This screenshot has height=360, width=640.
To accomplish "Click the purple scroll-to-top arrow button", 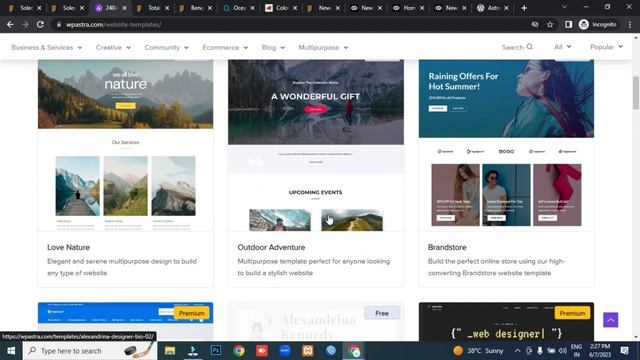I will 611,320.
